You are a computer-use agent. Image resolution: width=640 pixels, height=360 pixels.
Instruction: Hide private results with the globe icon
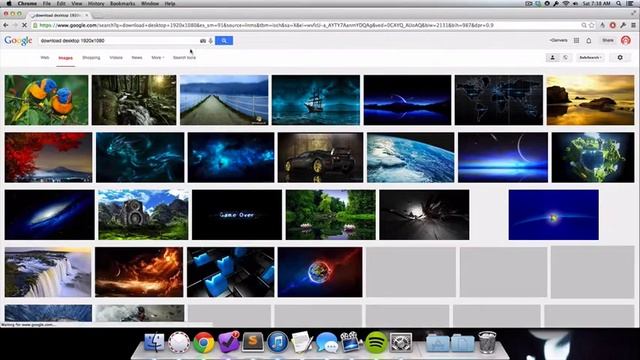pyautogui.click(x=565, y=58)
